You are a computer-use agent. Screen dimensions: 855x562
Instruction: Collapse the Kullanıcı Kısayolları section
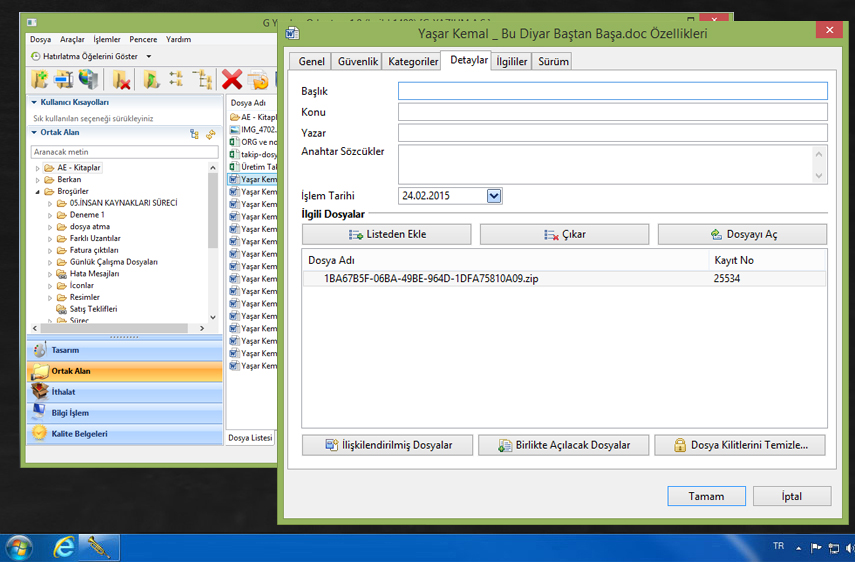click(34, 102)
